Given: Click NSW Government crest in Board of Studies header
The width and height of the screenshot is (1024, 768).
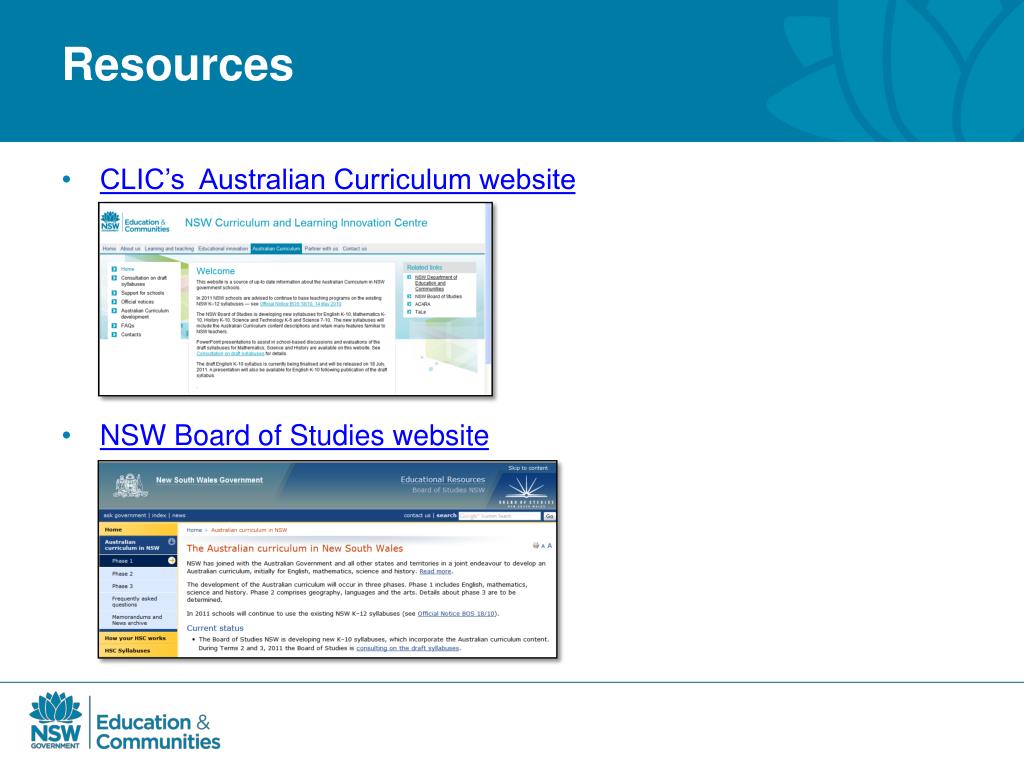Looking at the screenshot, I should coord(130,485).
